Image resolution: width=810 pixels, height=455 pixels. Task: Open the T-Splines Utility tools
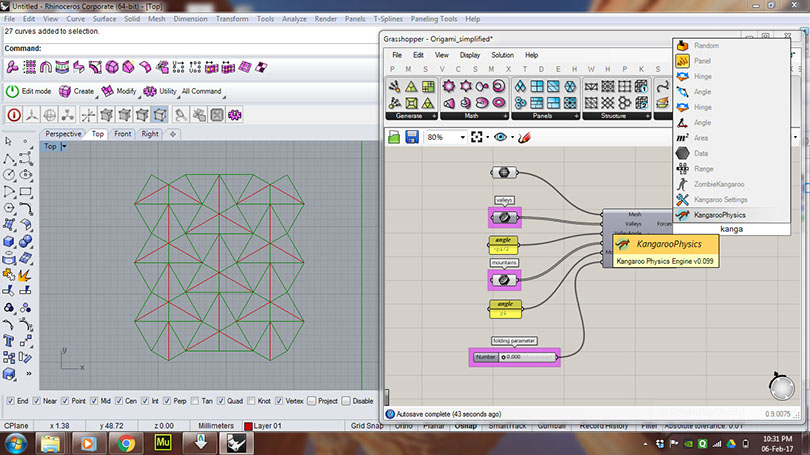161,91
